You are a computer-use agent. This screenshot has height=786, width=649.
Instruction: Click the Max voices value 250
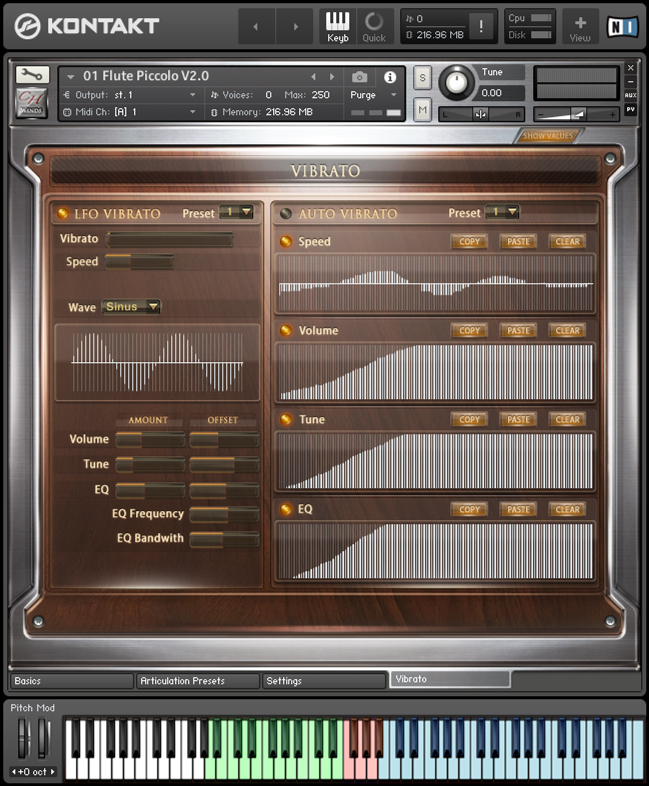pos(320,95)
